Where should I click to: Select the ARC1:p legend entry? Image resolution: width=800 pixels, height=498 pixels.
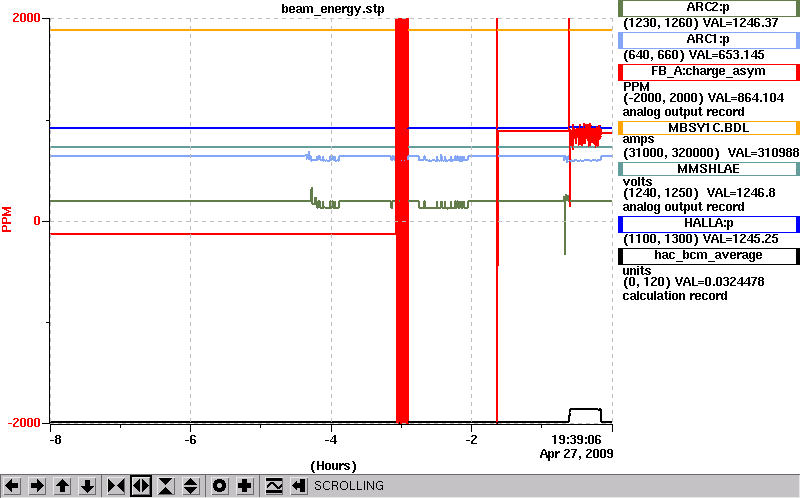(x=709, y=39)
